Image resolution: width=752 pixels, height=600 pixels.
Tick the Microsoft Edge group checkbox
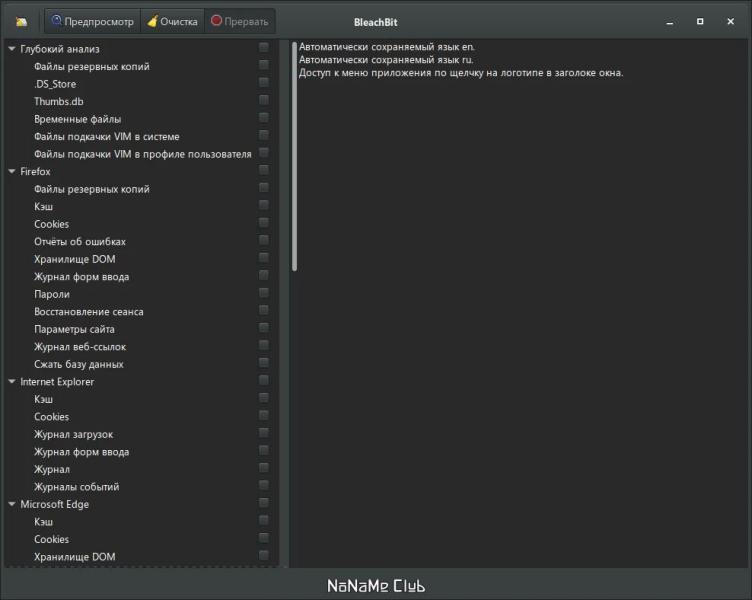click(x=264, y=503)
